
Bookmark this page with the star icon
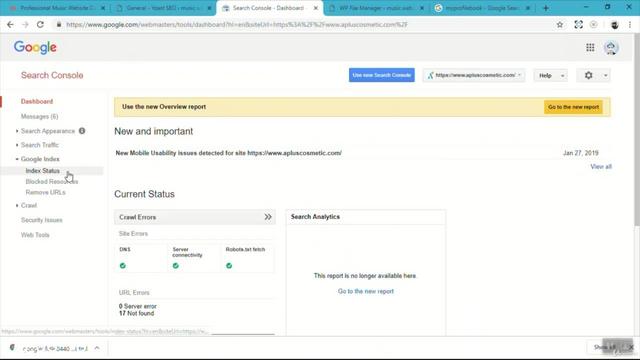tap(560, 24)
